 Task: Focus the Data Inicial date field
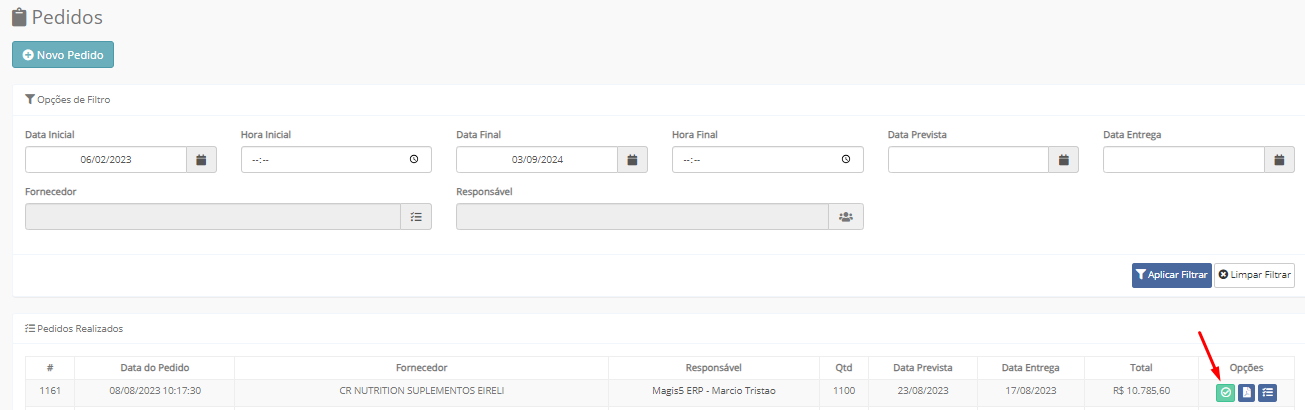106,160
